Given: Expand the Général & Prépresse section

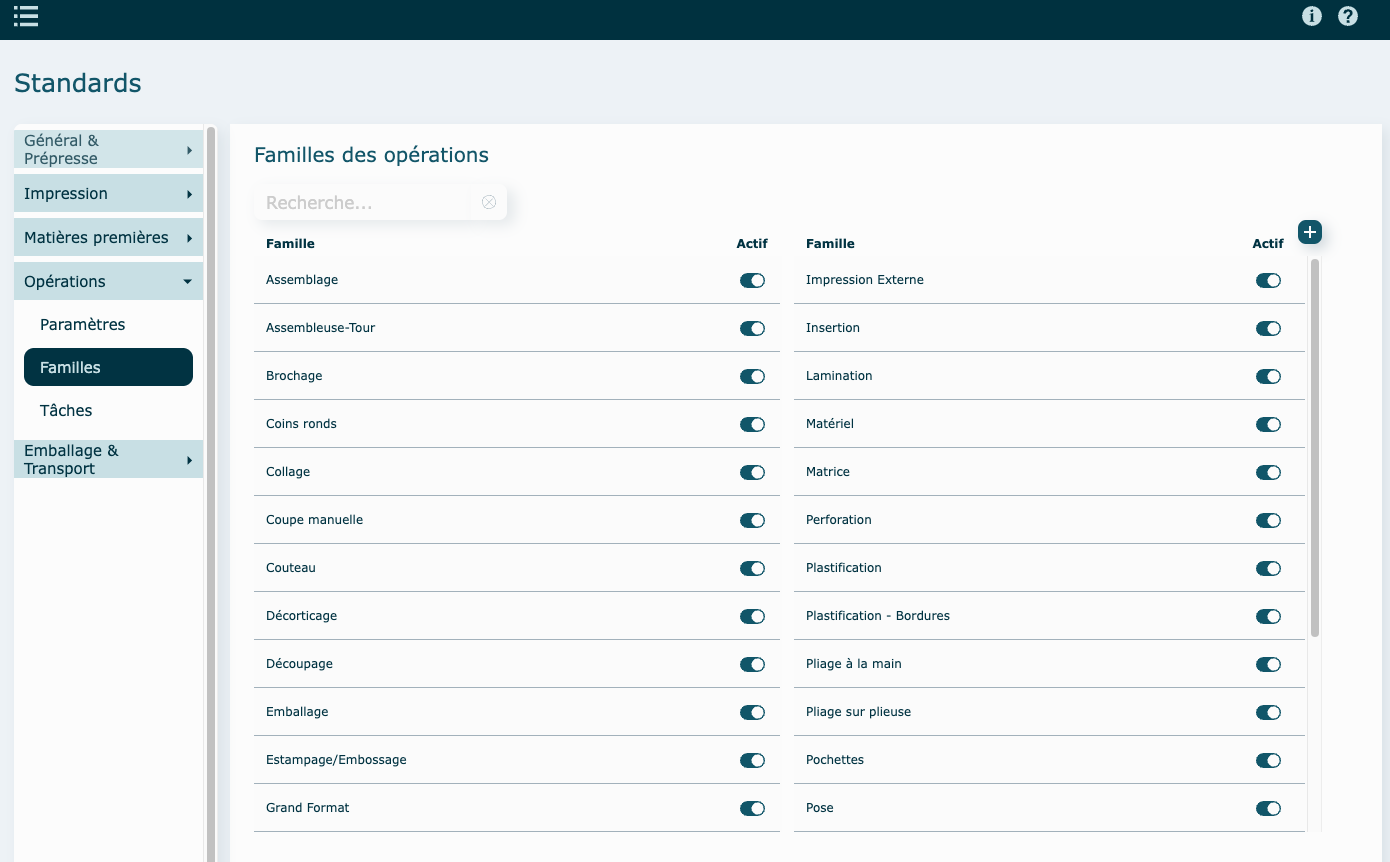Looking at the screenshot, I should pyautogui.click(x=108, y=150).
